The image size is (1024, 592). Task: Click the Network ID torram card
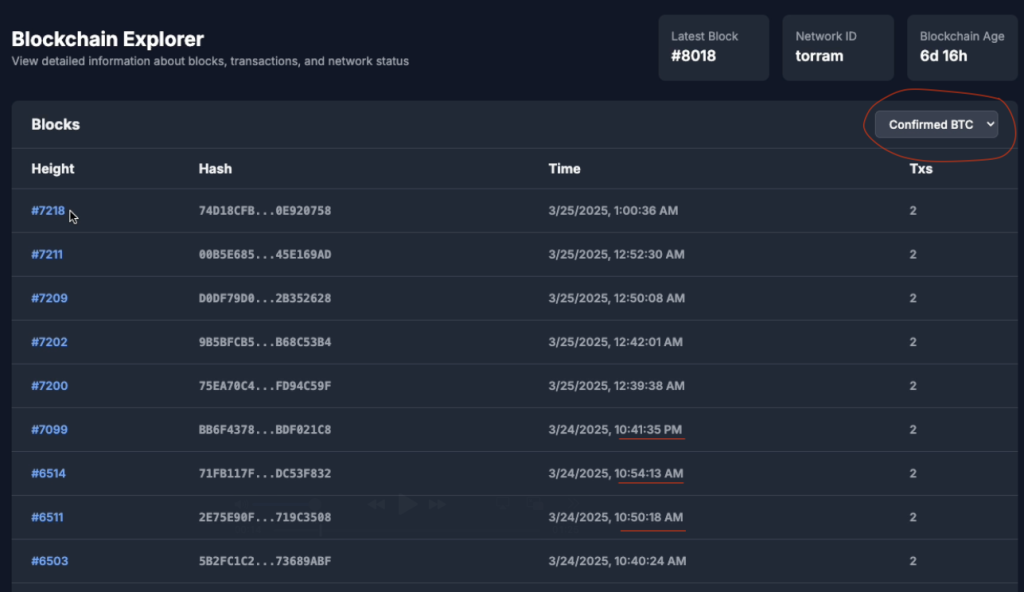[838, 48]
